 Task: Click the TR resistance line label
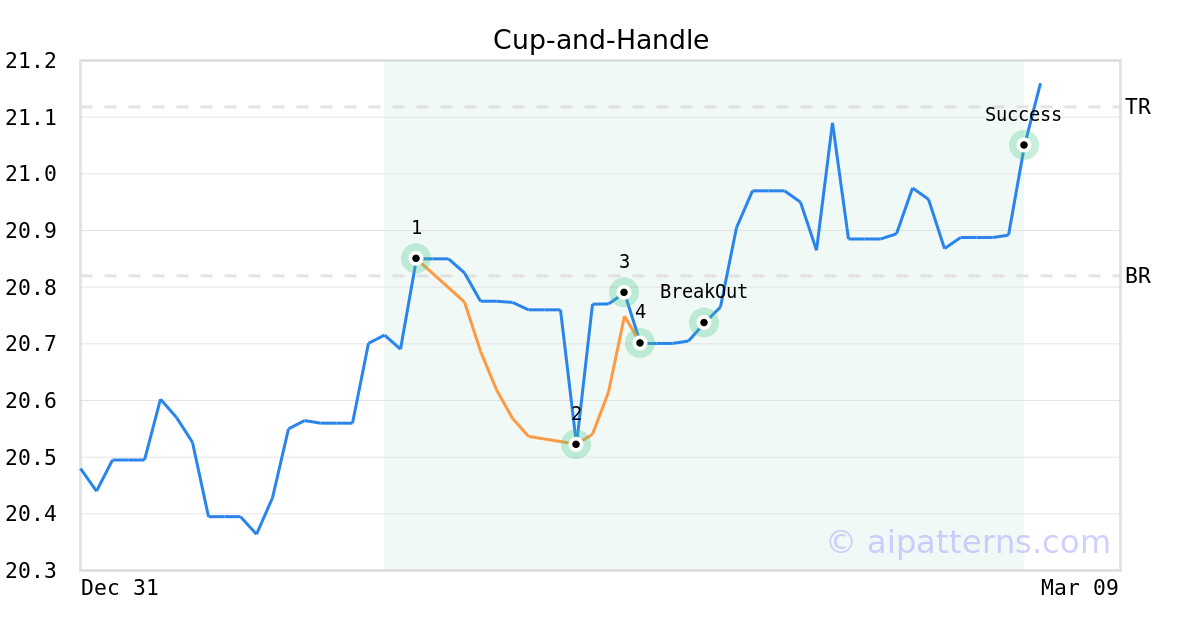click(x=1138, y=107)
